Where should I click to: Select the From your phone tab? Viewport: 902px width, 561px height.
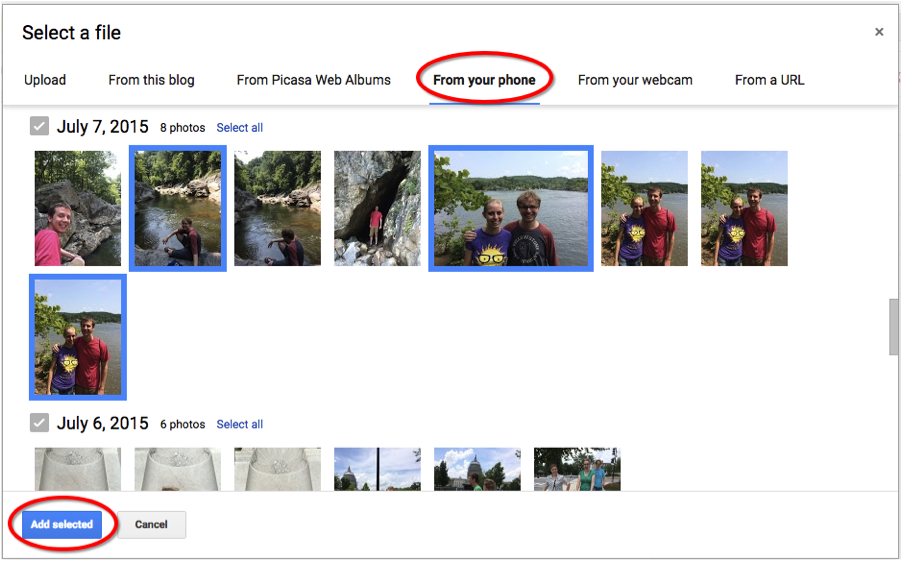tap(484, 80)
